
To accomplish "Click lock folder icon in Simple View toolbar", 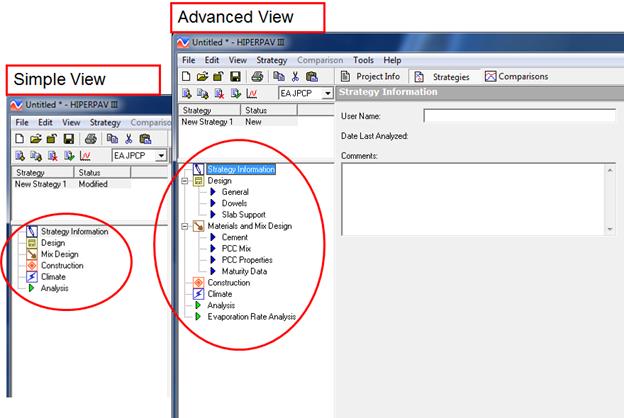I will [x=52, y=139].
